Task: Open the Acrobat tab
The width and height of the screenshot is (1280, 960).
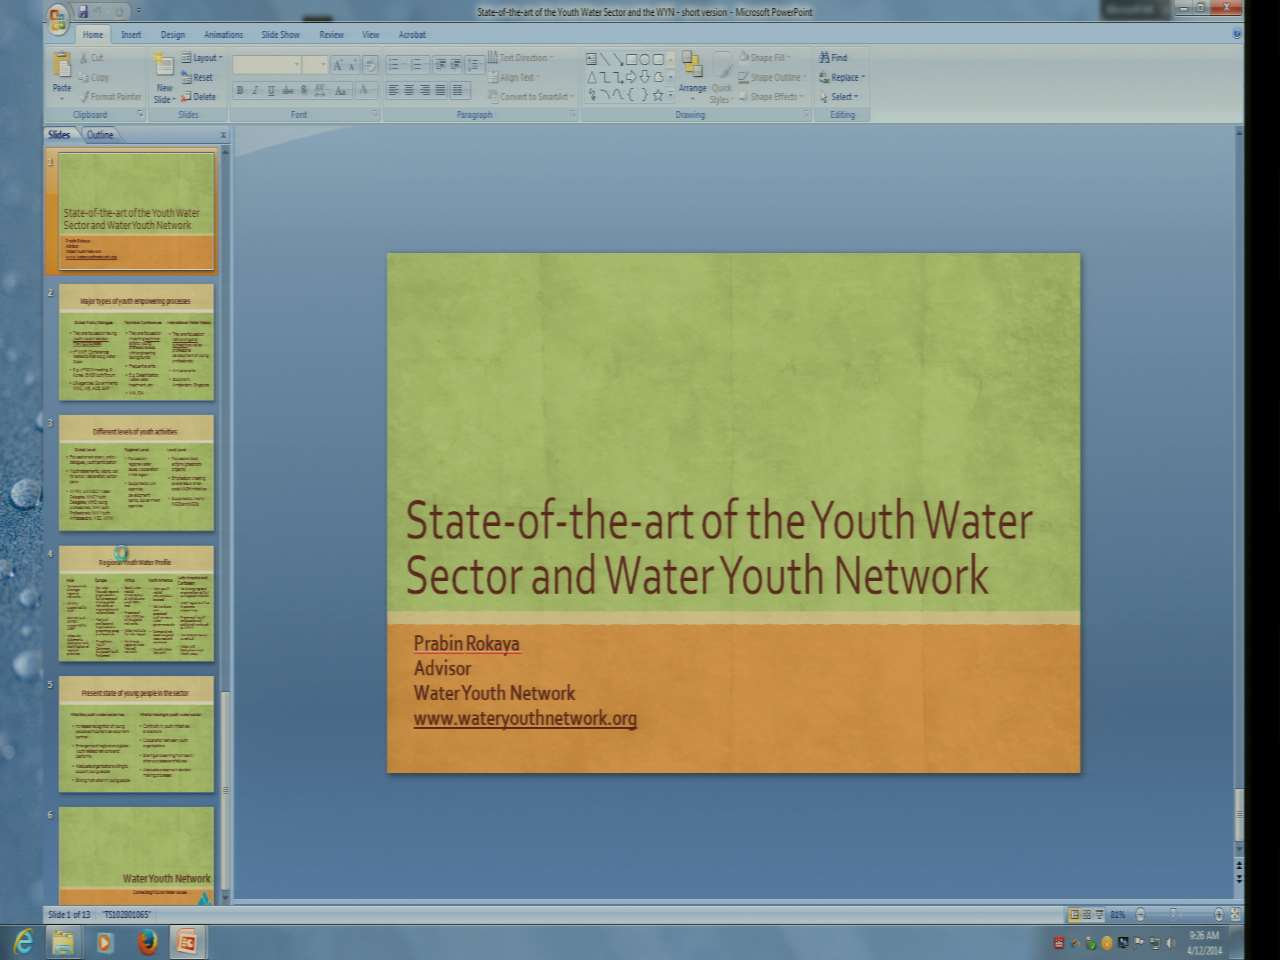Action: click(x=412, y=34)
